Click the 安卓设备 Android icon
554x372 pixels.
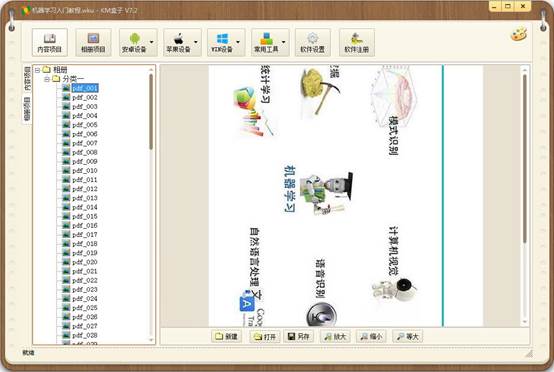click(x=135, y=38)
